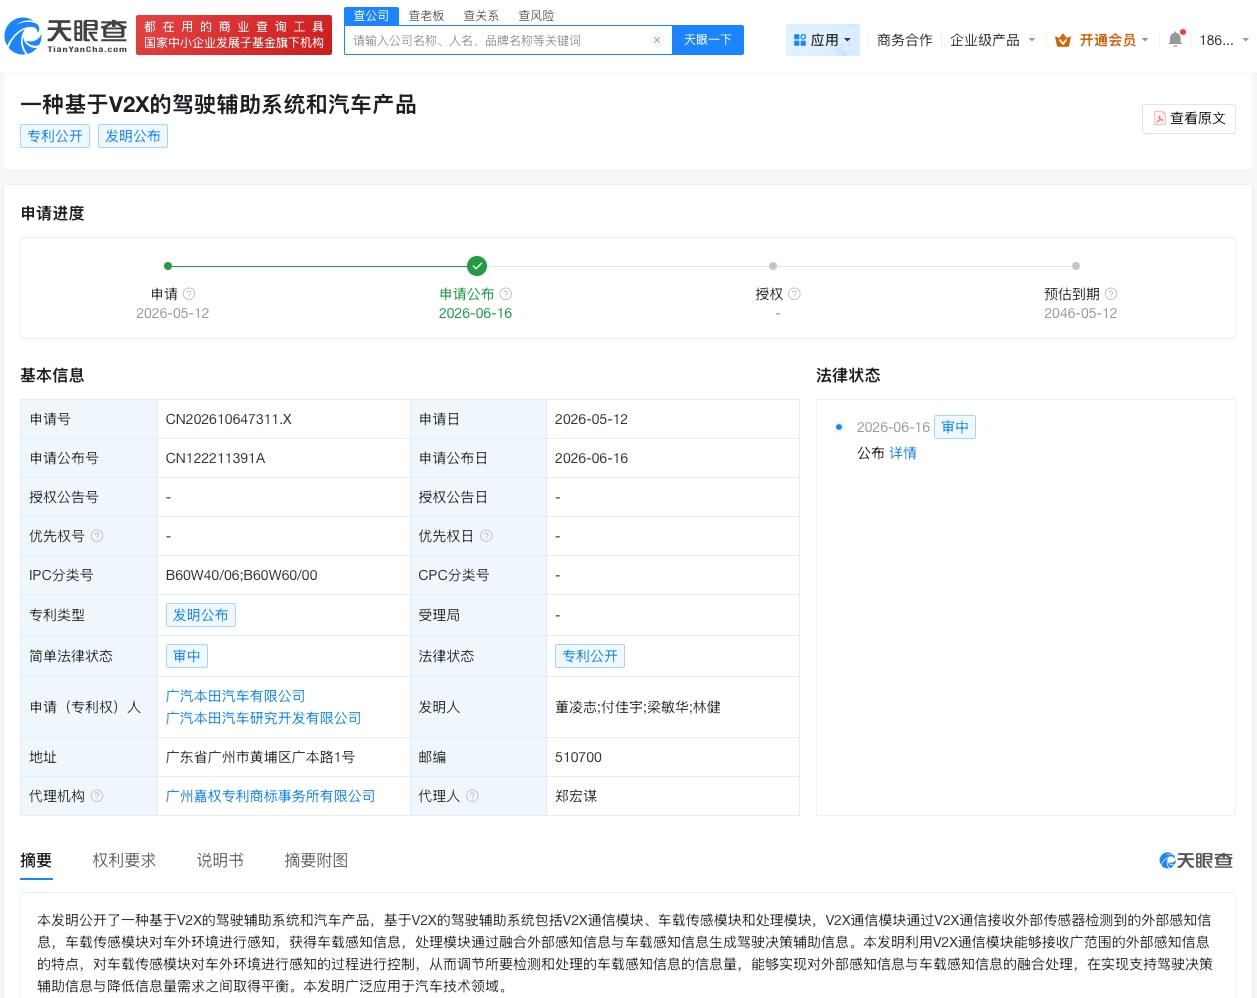Select the 查公司 search tab

click(371, 16)
